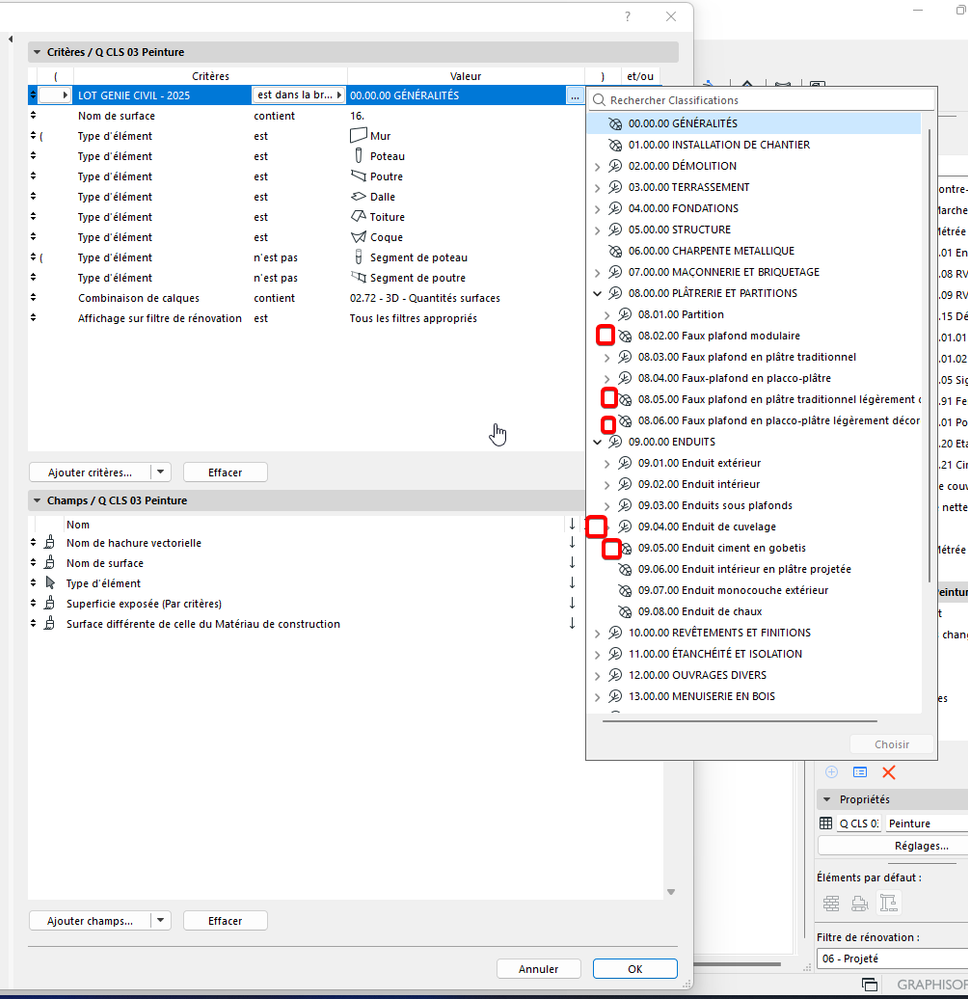Screen dimensions: 968x999
Task: Click classification icon beside 01.00.00 INSTALLATION DE CHANTIER
Action: click(615, 145)
